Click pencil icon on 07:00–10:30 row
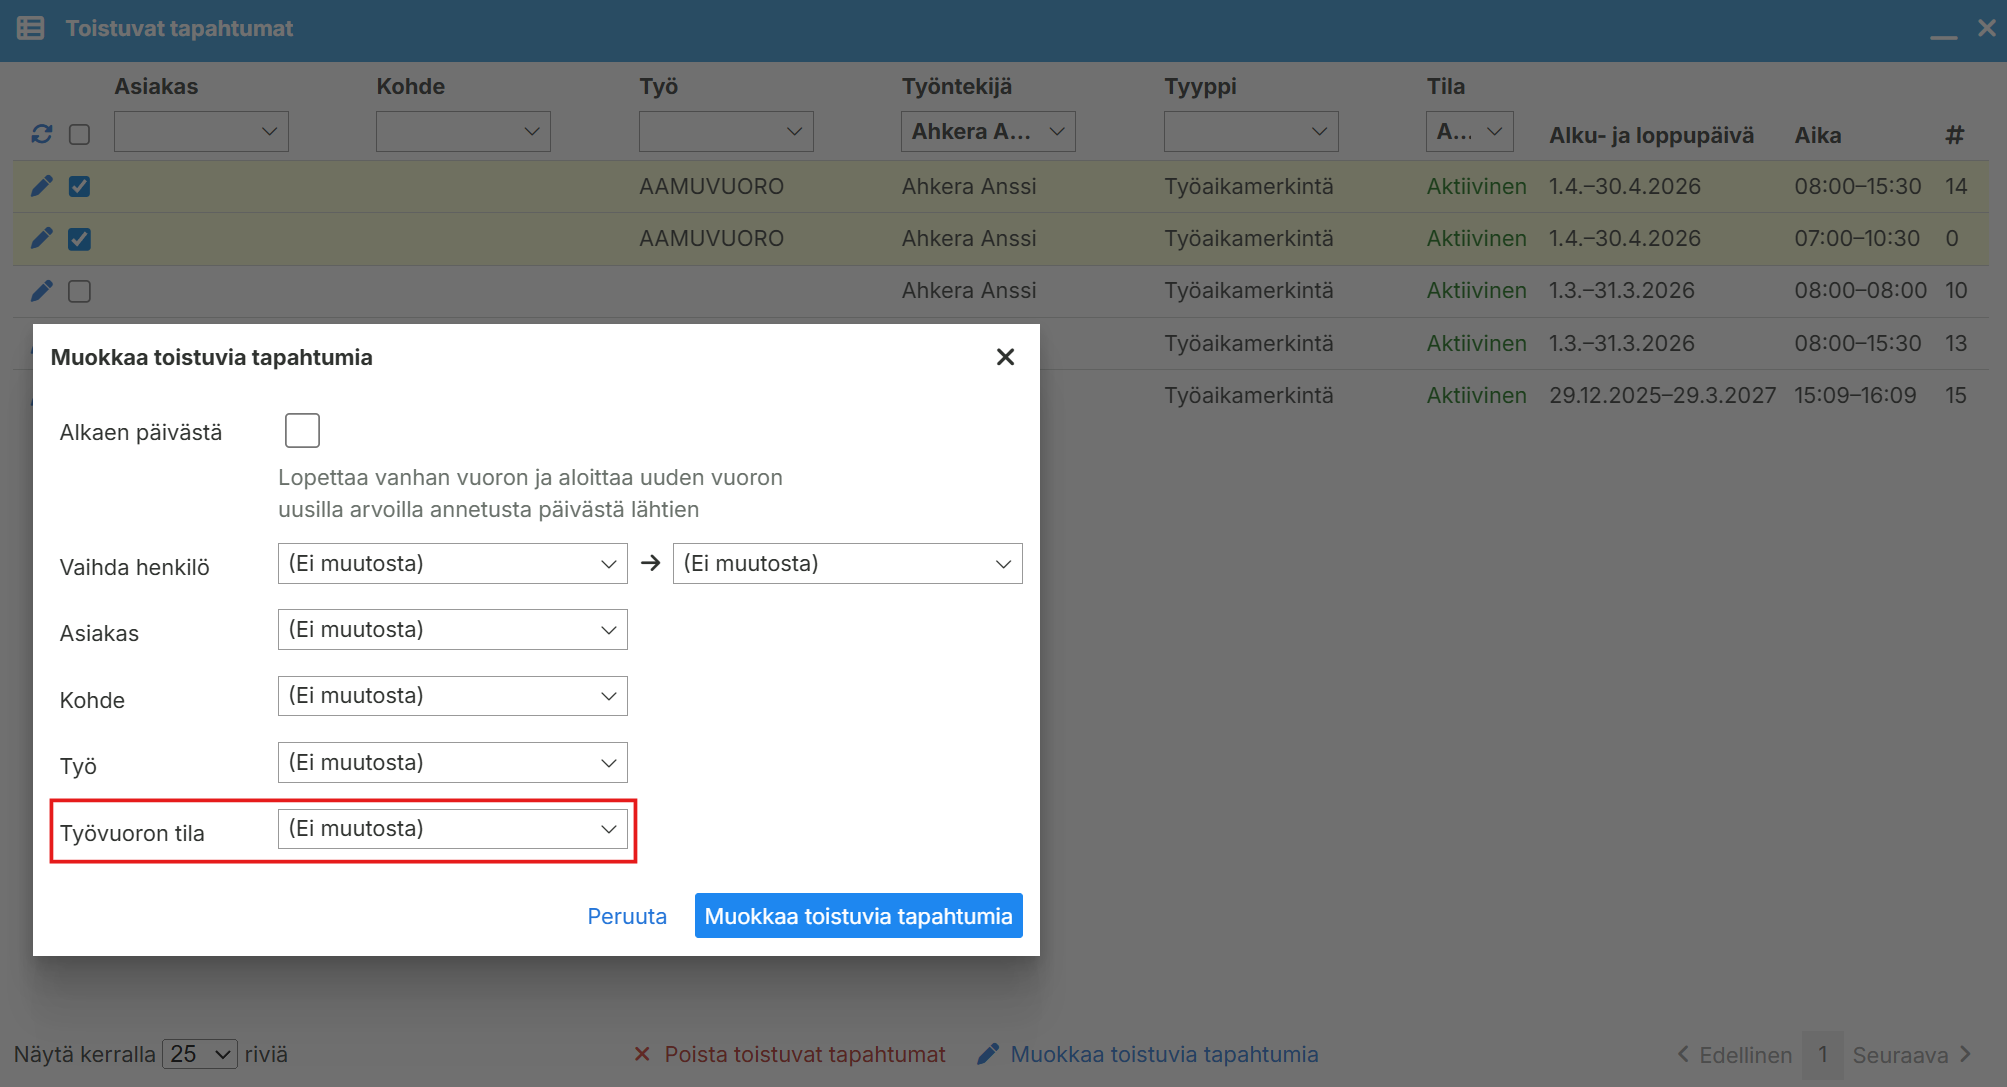 point(41,238)
